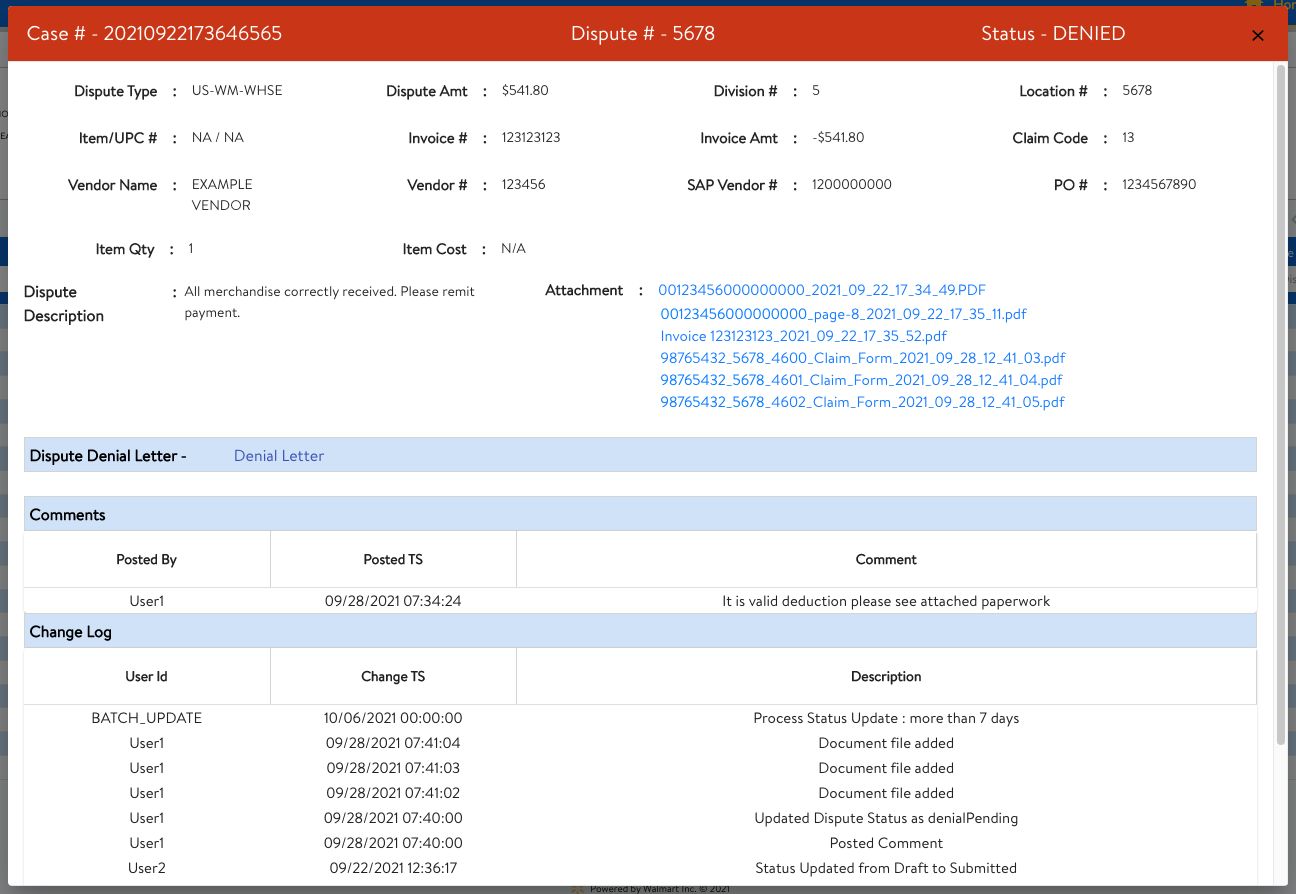Click the valid deduction comment text
1296x894 pixels.
point(886,601)
